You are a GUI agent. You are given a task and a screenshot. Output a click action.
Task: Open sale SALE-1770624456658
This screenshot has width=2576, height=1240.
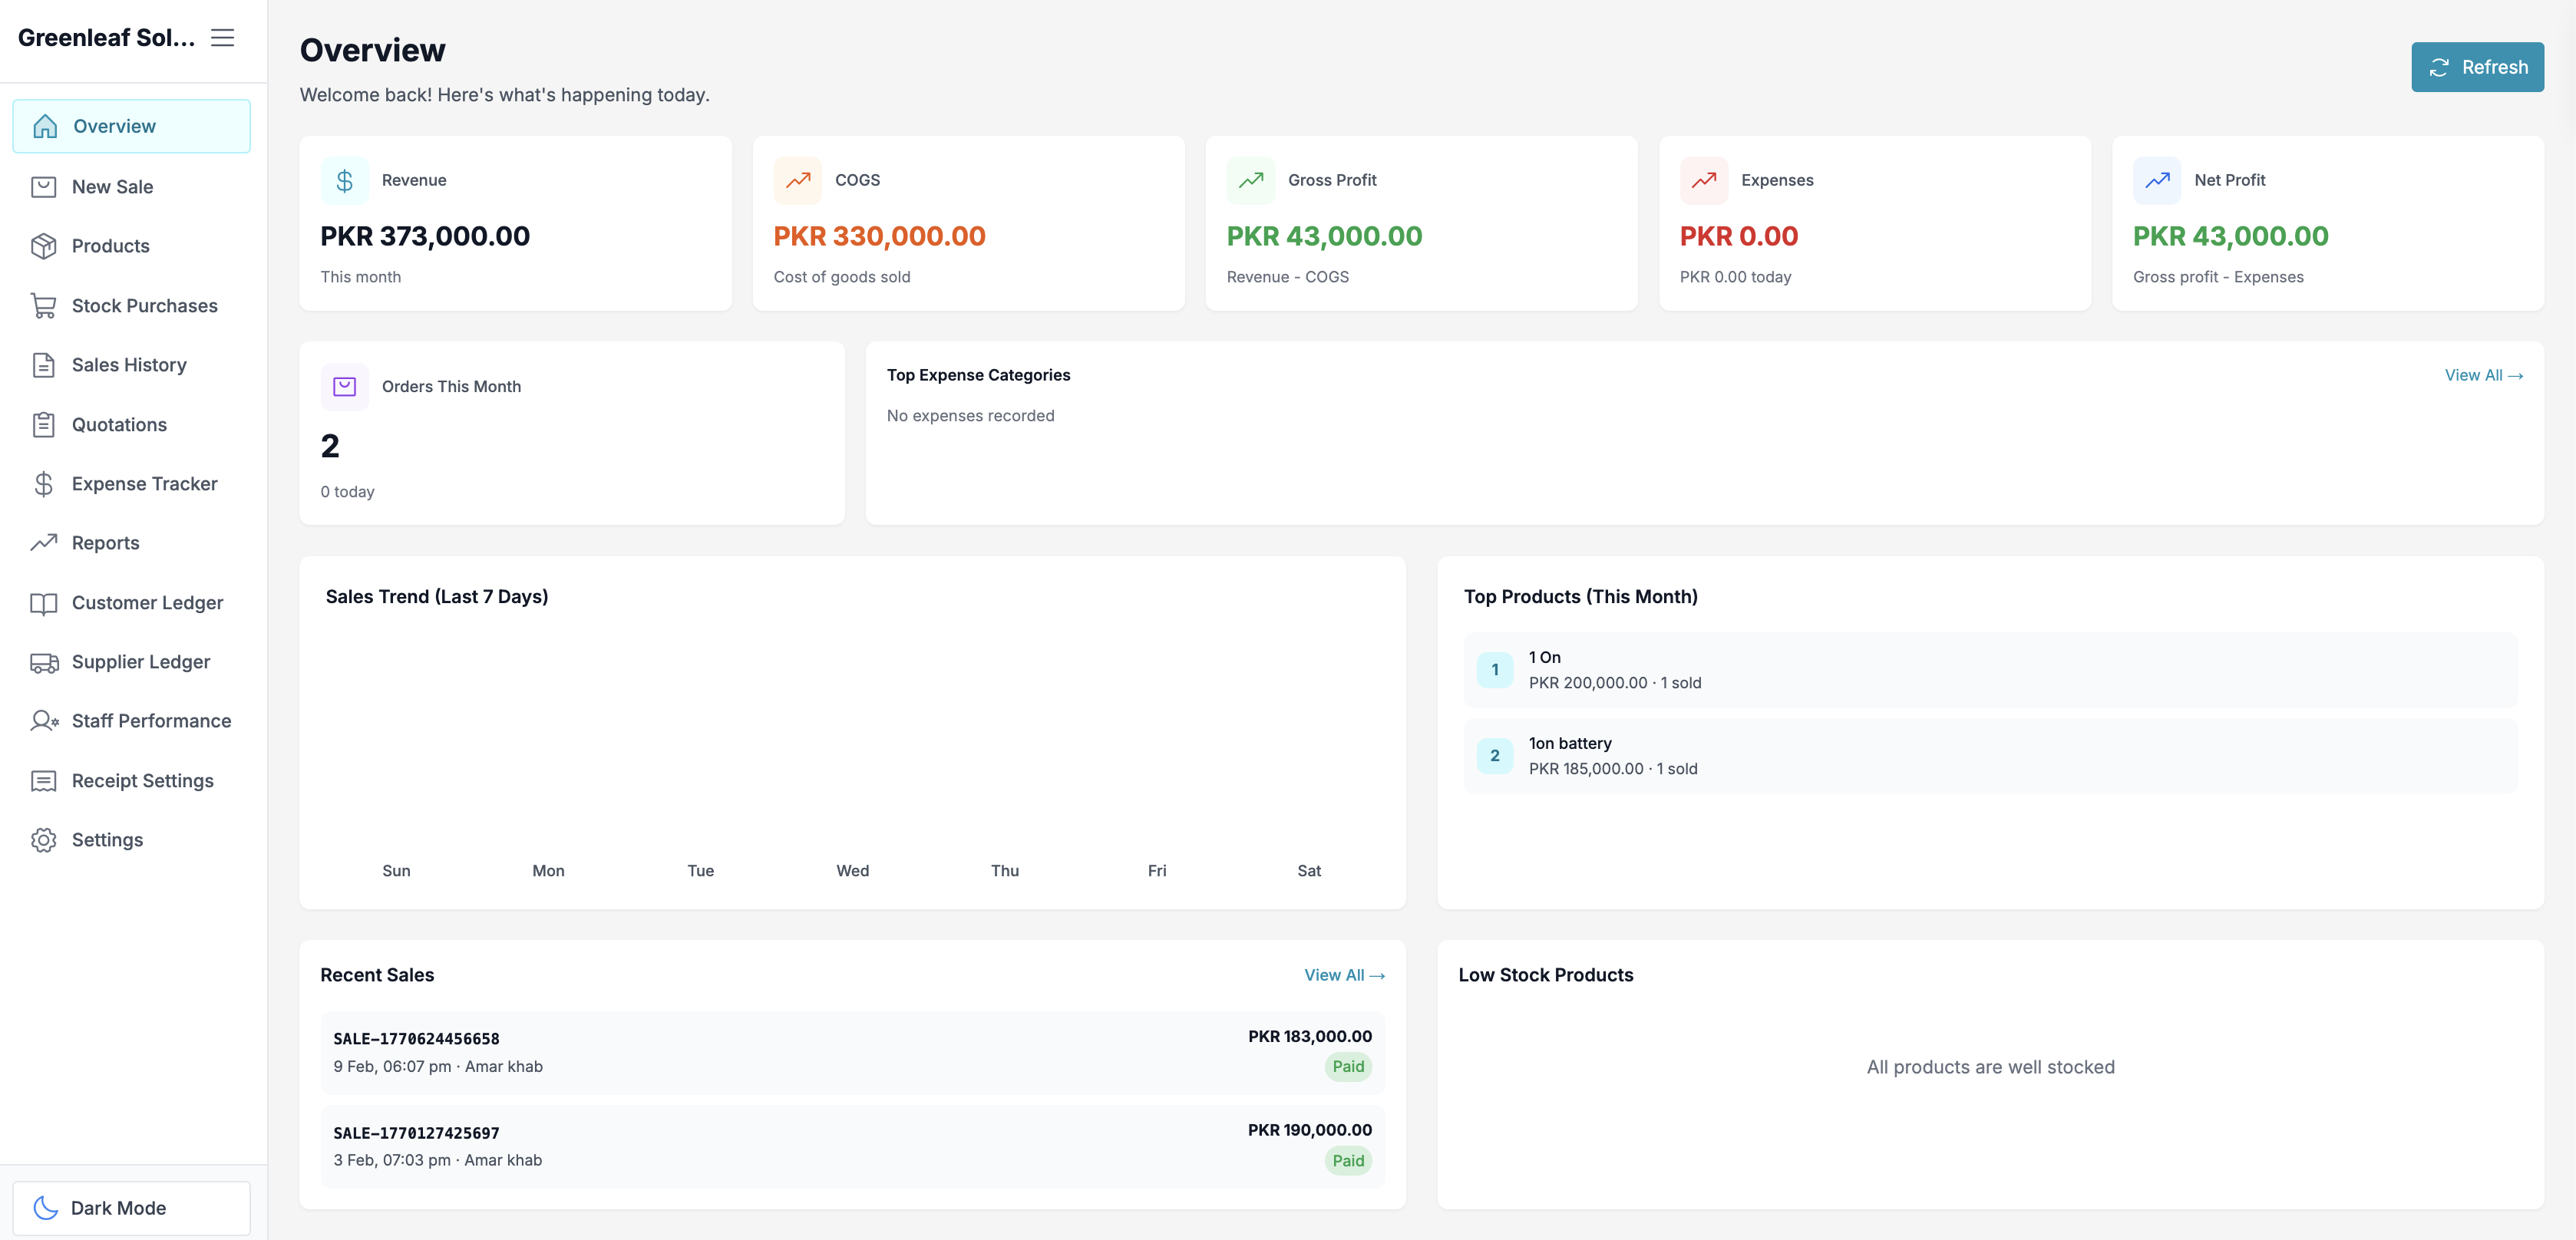coord(852,1052)
